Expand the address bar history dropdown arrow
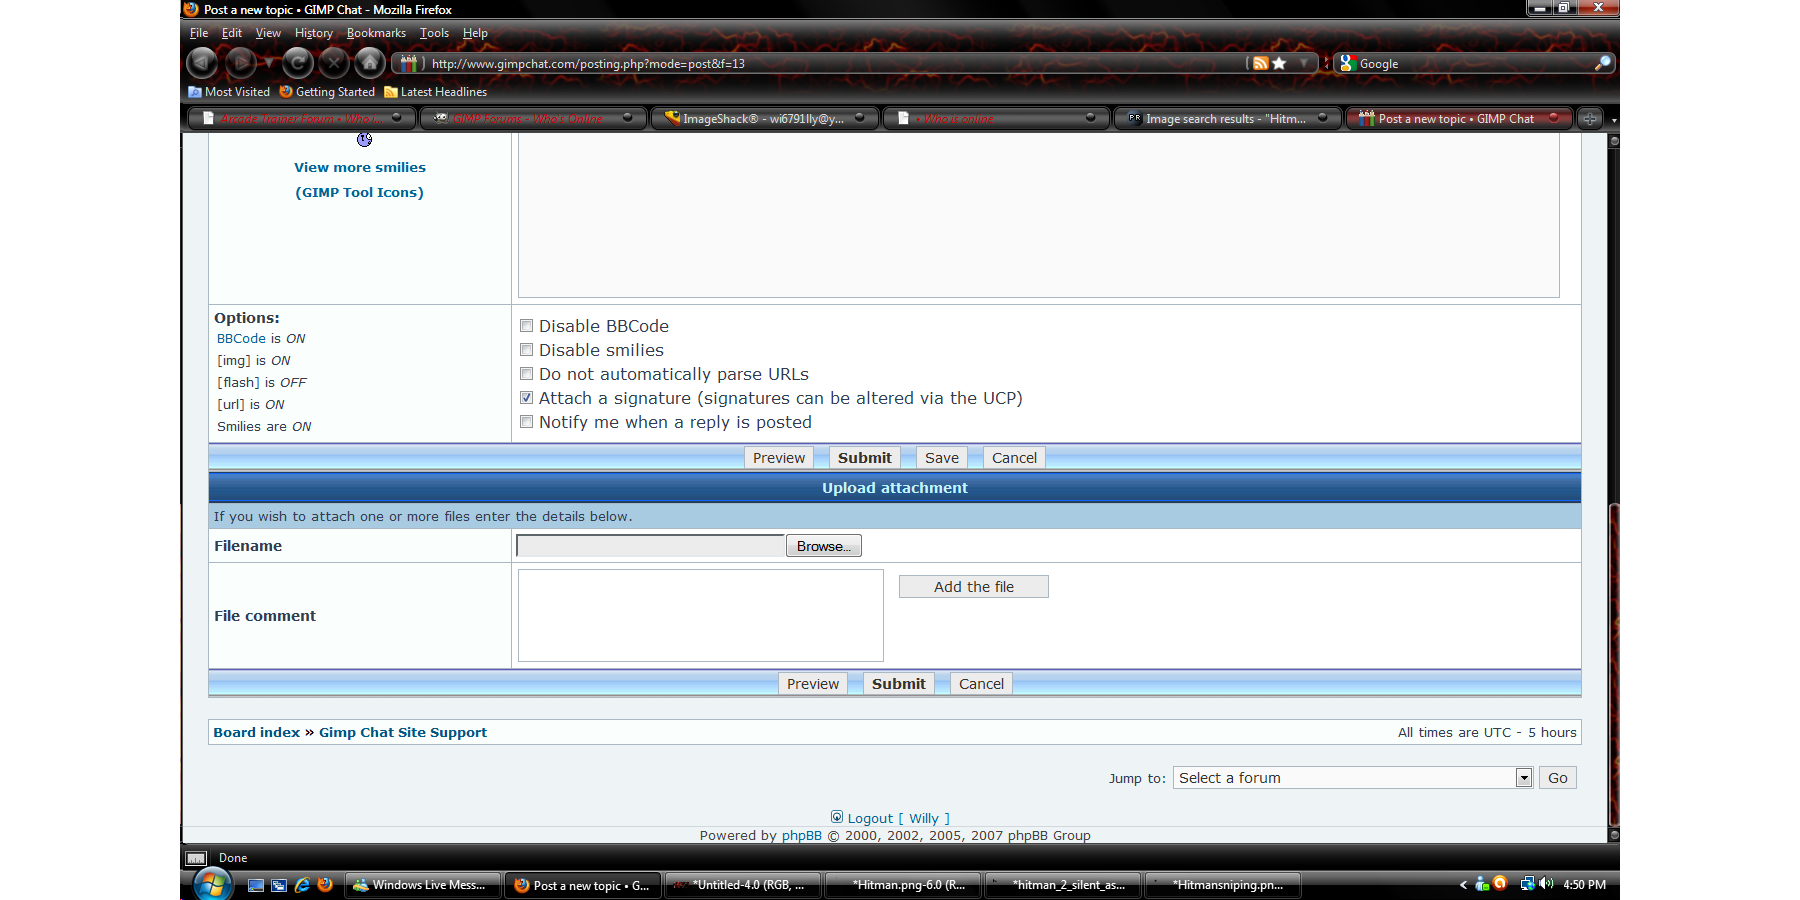Viewport: 1800px width, 900px height. tap(1303, 63)
